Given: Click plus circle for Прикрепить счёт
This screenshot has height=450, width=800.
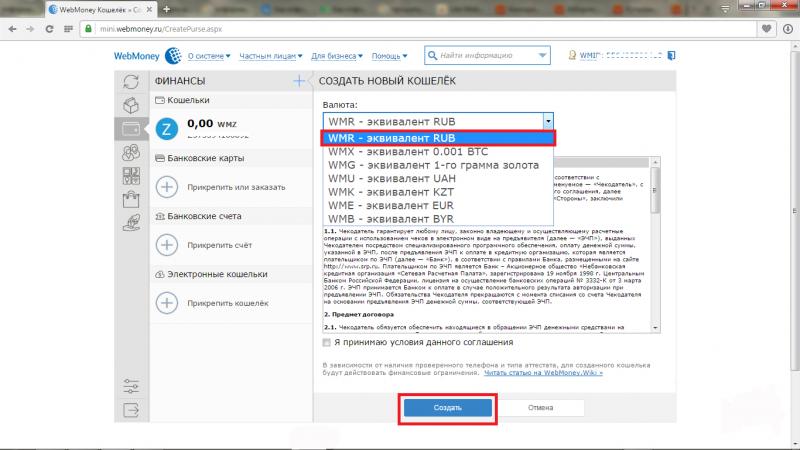Looking at the screenshot, I should pyautogui.click(x=166, y=245).
